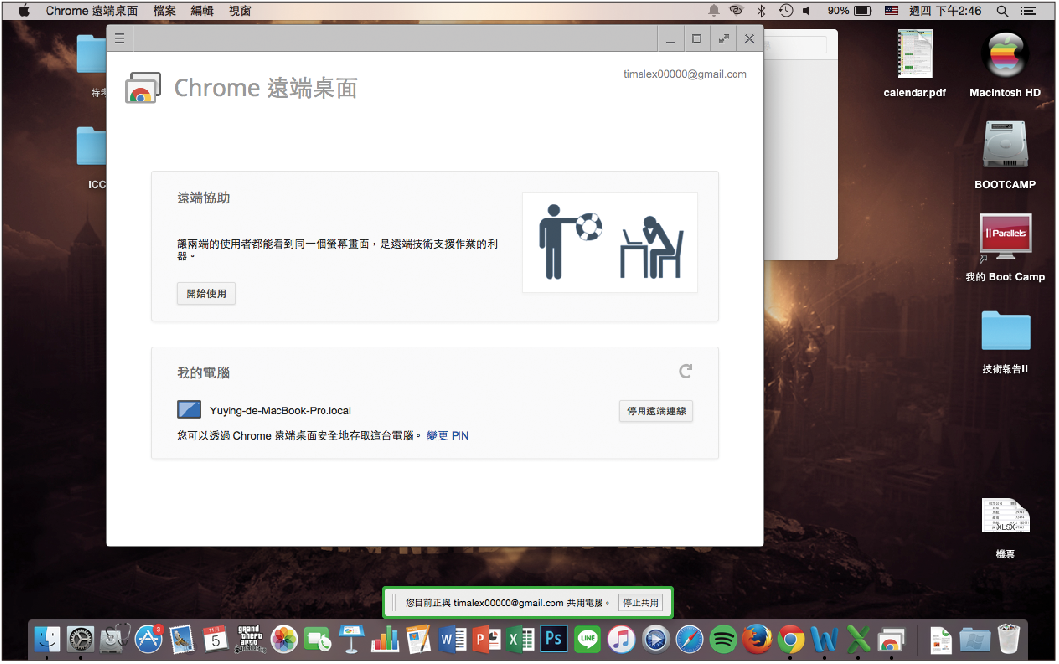Image resolution: width=1059 pixels, height=664 pixels.
Task: Click the remote assistance illustration
Action: click(610, 242)
